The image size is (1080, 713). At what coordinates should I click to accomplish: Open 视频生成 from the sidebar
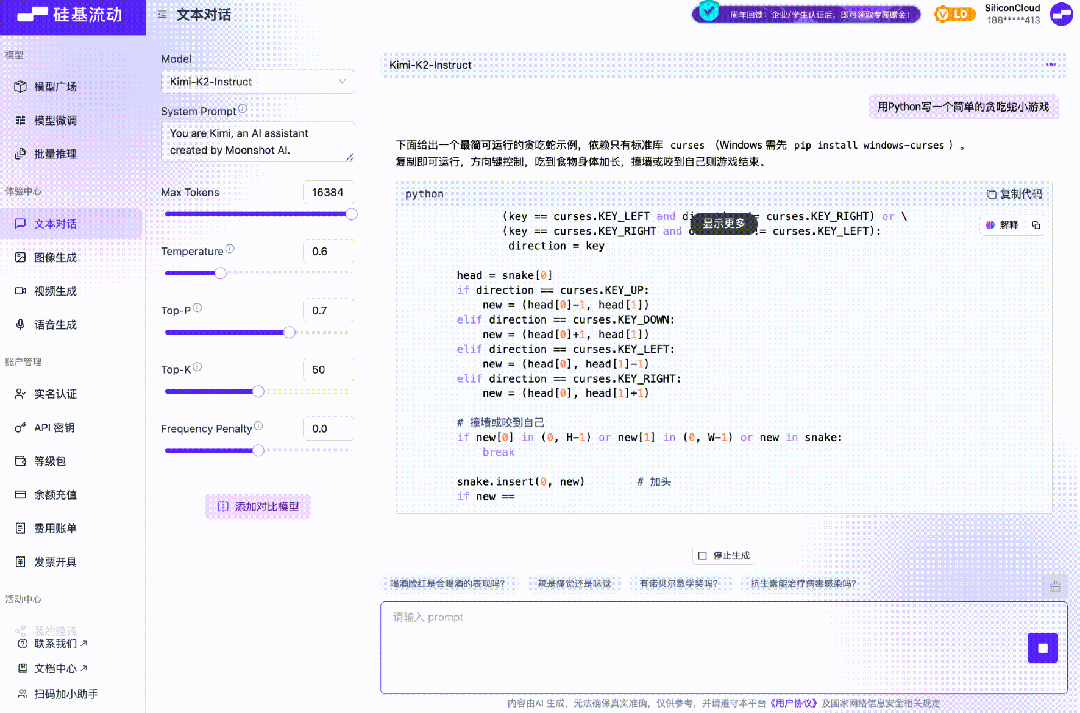point(60,290)
